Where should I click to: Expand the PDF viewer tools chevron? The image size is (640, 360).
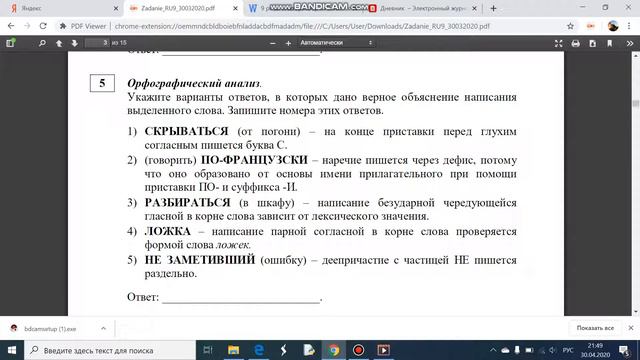point(630,43)
